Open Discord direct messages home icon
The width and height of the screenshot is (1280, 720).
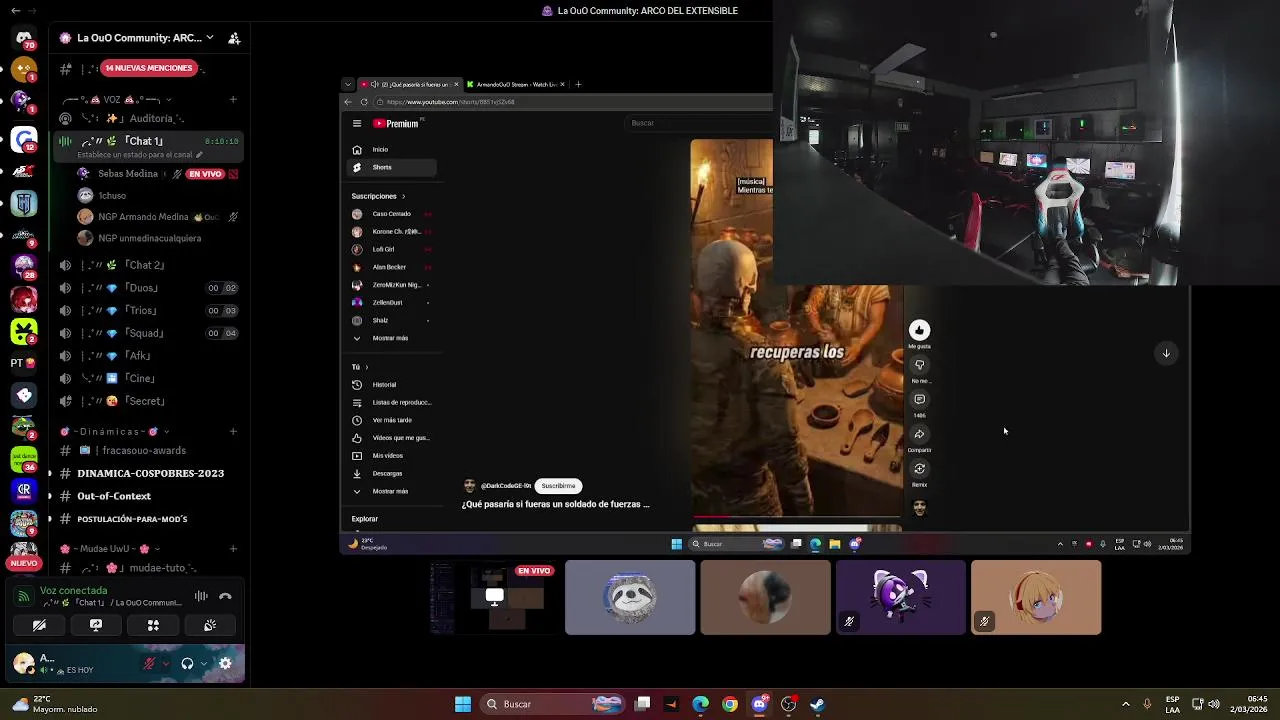pos(24,39)
